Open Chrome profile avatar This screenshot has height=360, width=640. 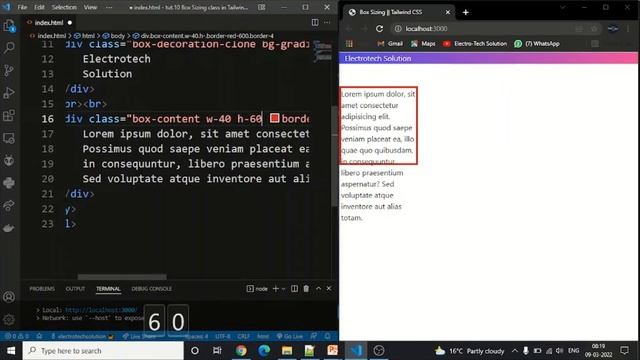pos(613,29)
